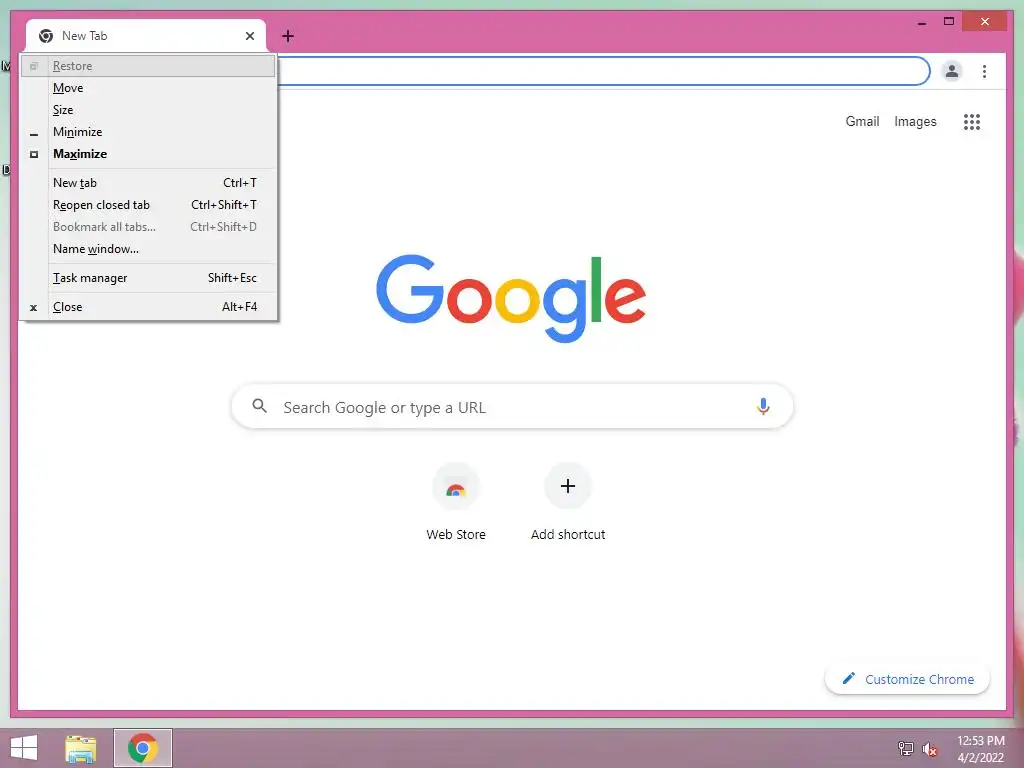Click the Chrome icon in the taskbar
1024x768 pixels.
pos(143,748)
